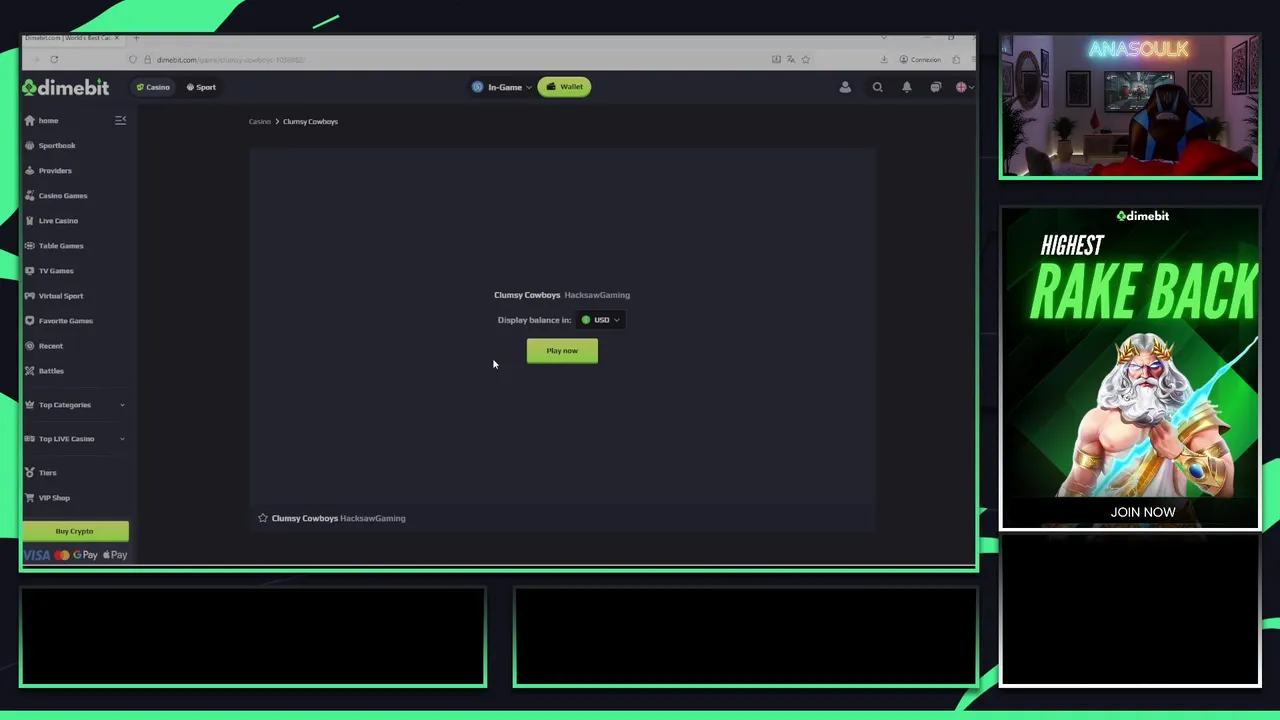Reload the browser page
The image size is (1280, 720).
click(54, 60)
